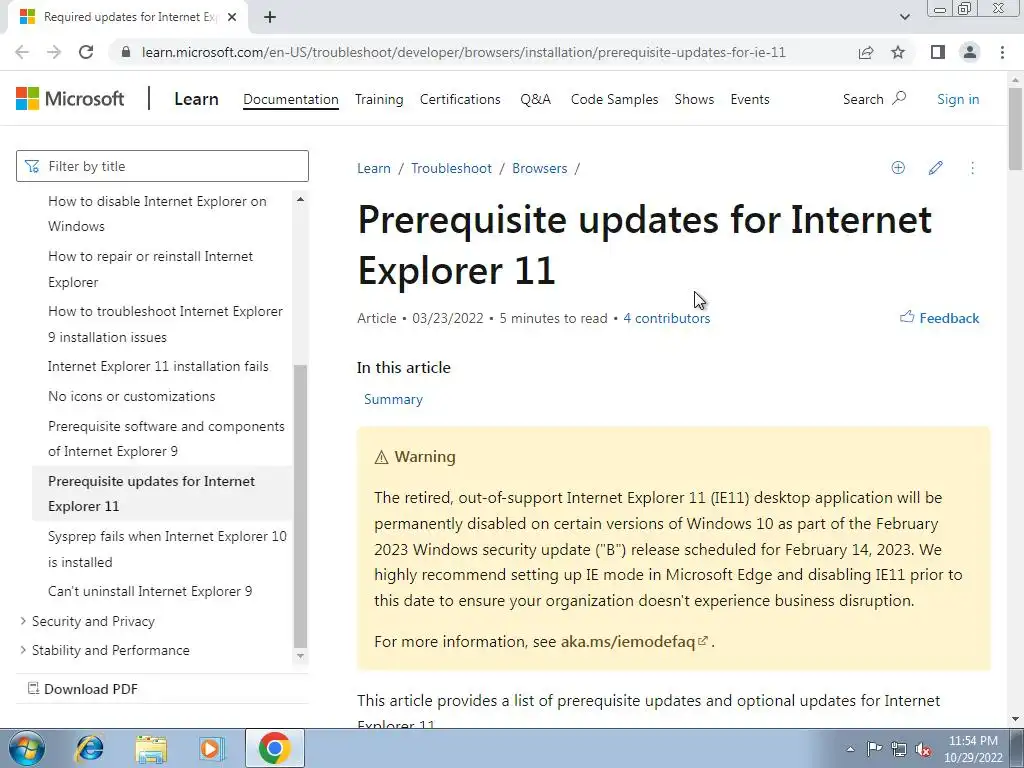Go back with the browser back arrow
Viewport: 1024px width, 768px height.
(x=22, y=52)
